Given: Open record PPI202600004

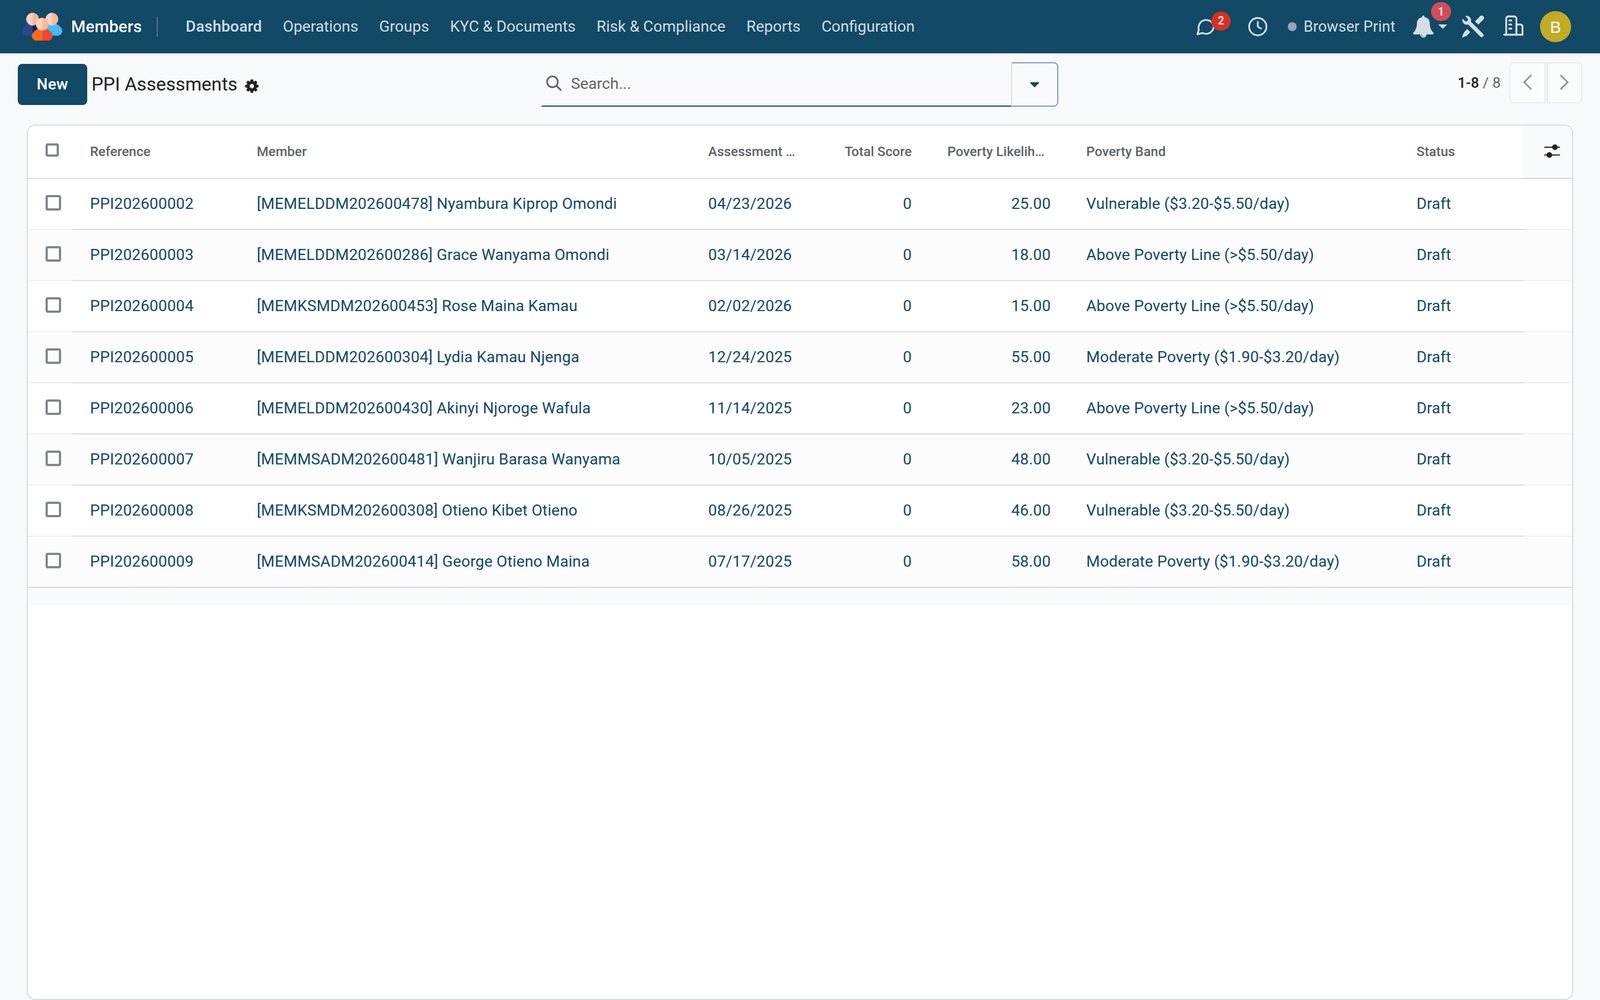Looking at the screenshot, I should coord(142,306).
